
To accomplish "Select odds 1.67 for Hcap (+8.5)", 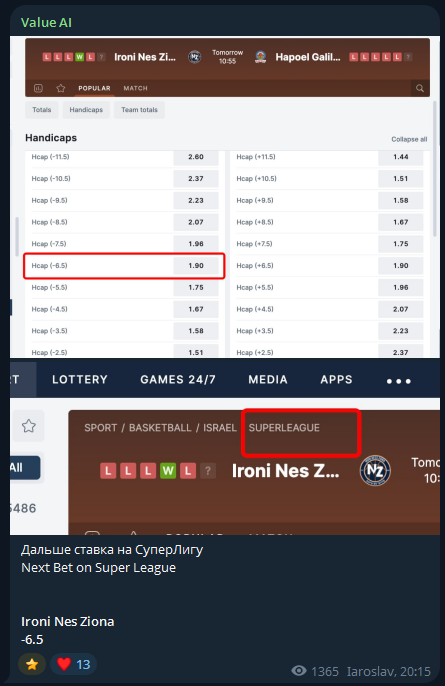I will 401,222.
